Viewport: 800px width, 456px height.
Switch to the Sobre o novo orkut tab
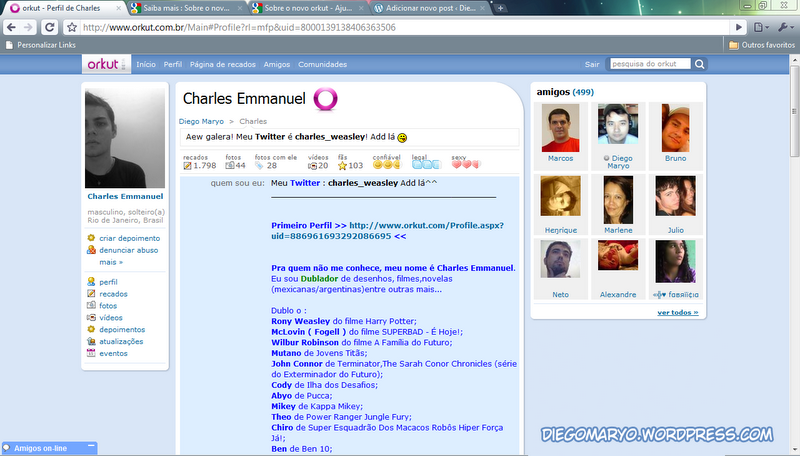pos(308,8)
